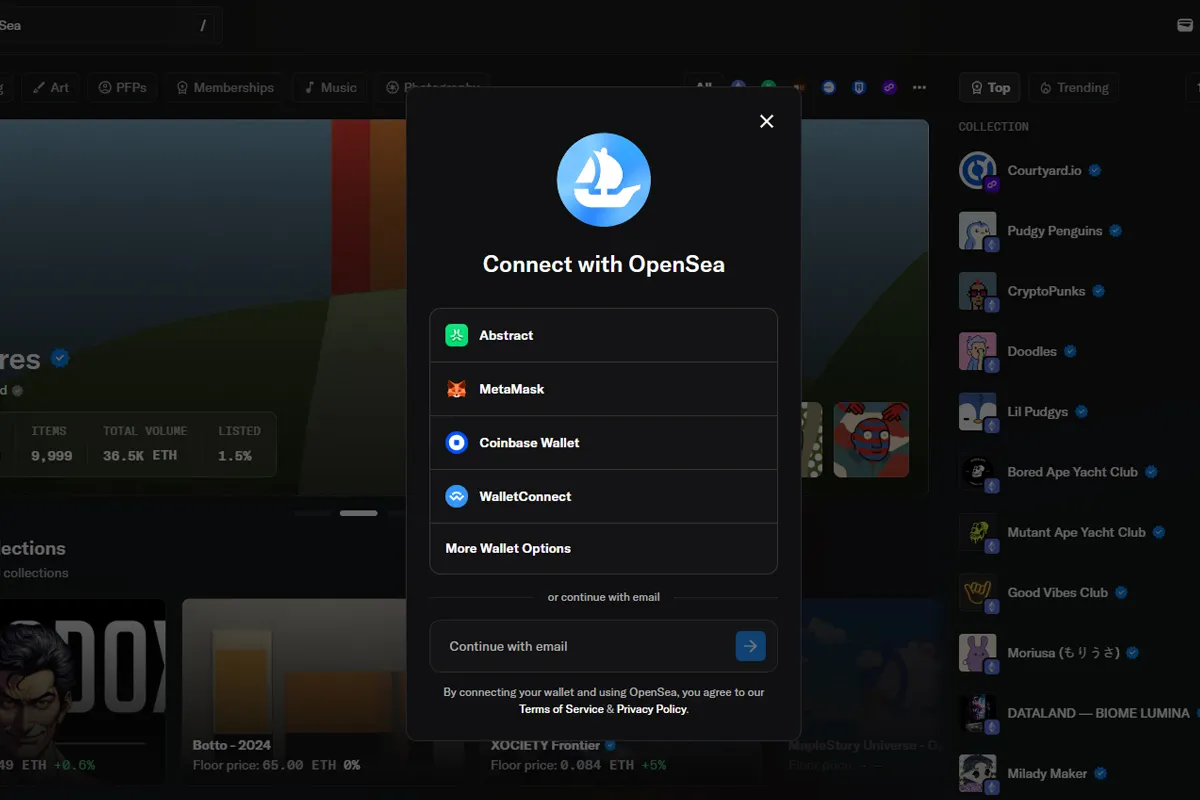Open Good Vibes Club collection
Image resolution: width=1200 pixels, height=800 pixels.
[1058, 593]
